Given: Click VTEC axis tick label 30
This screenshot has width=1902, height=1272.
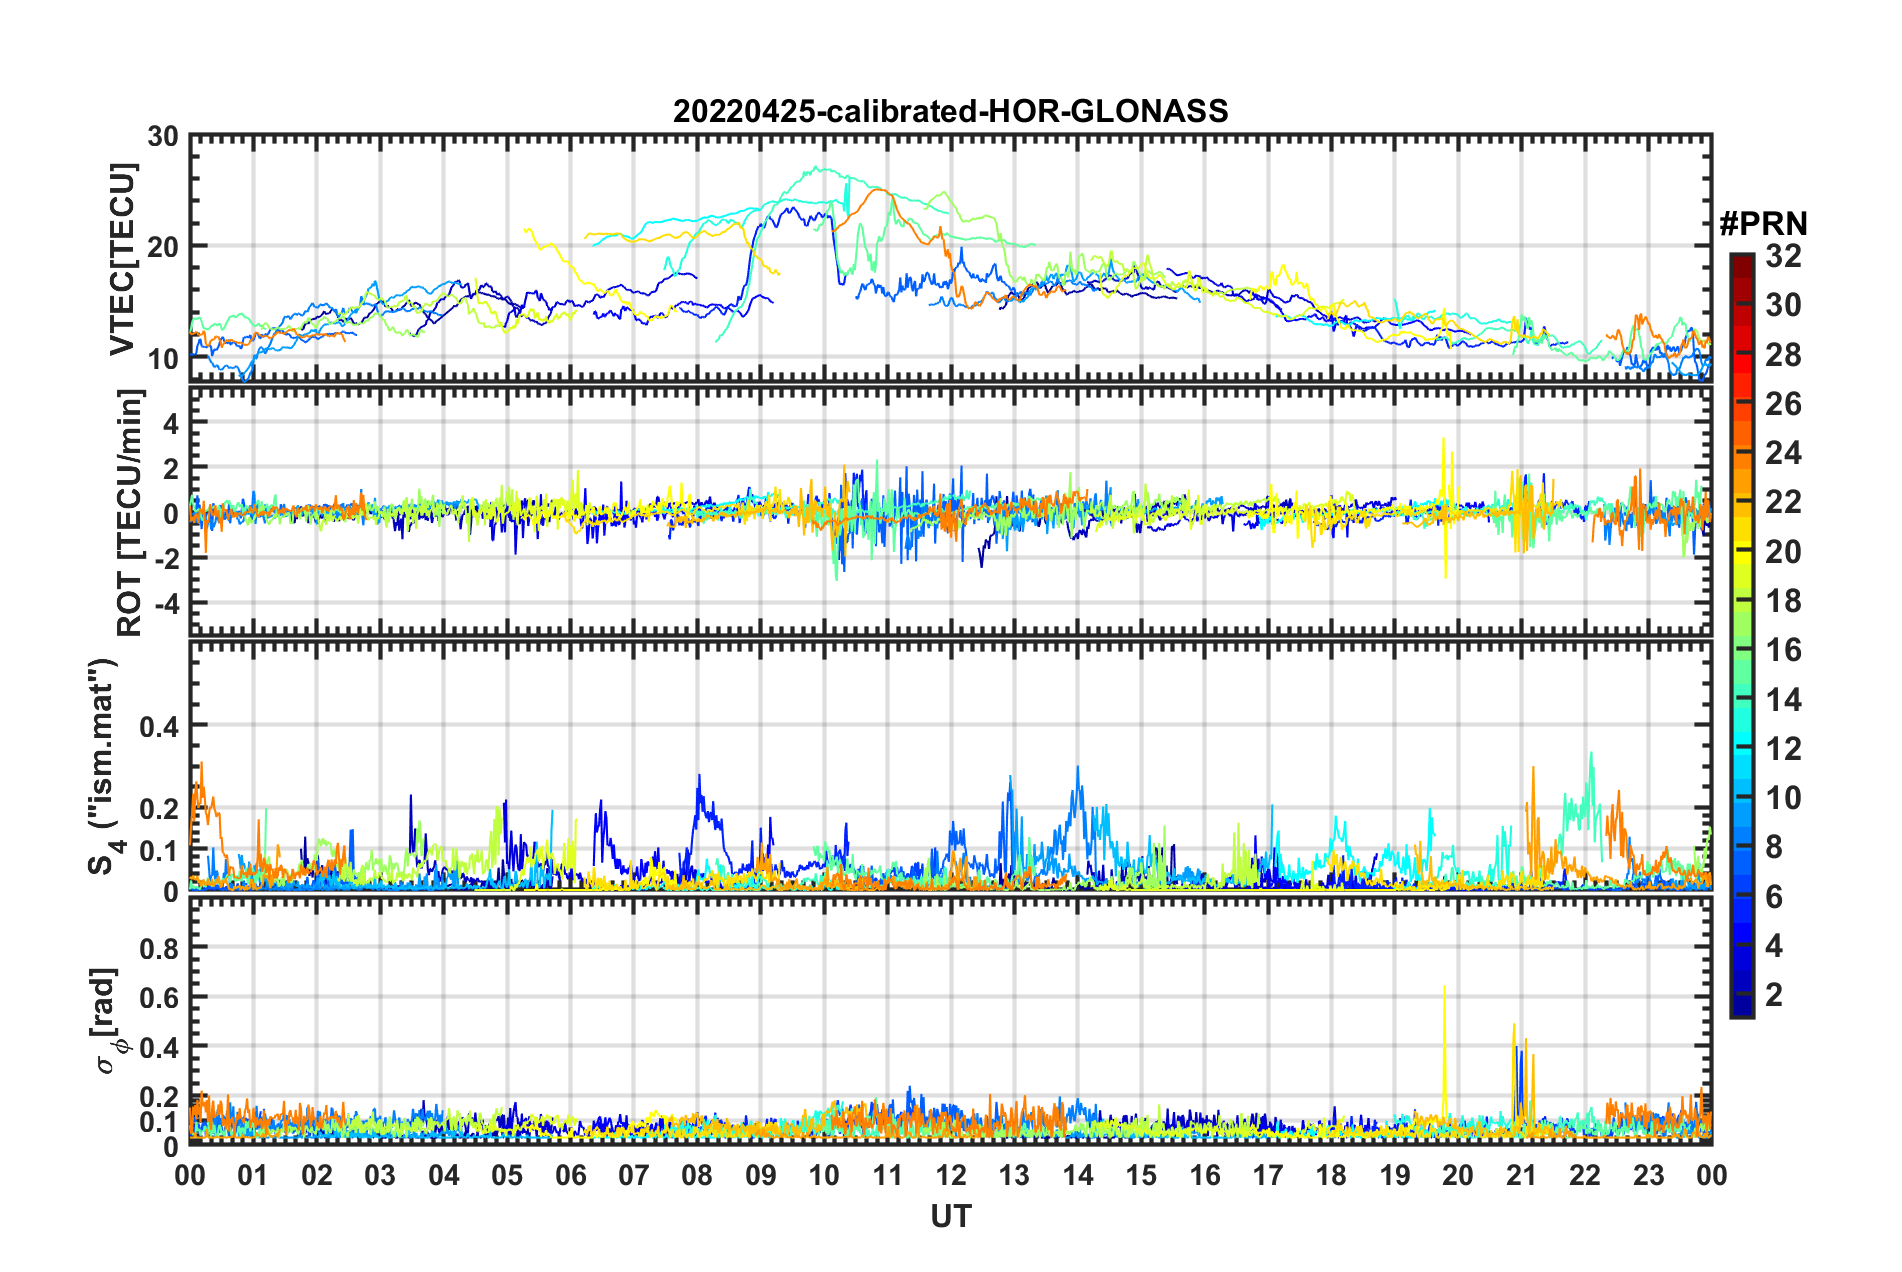Looking at the screenshot, I should (x=163, y=137).
